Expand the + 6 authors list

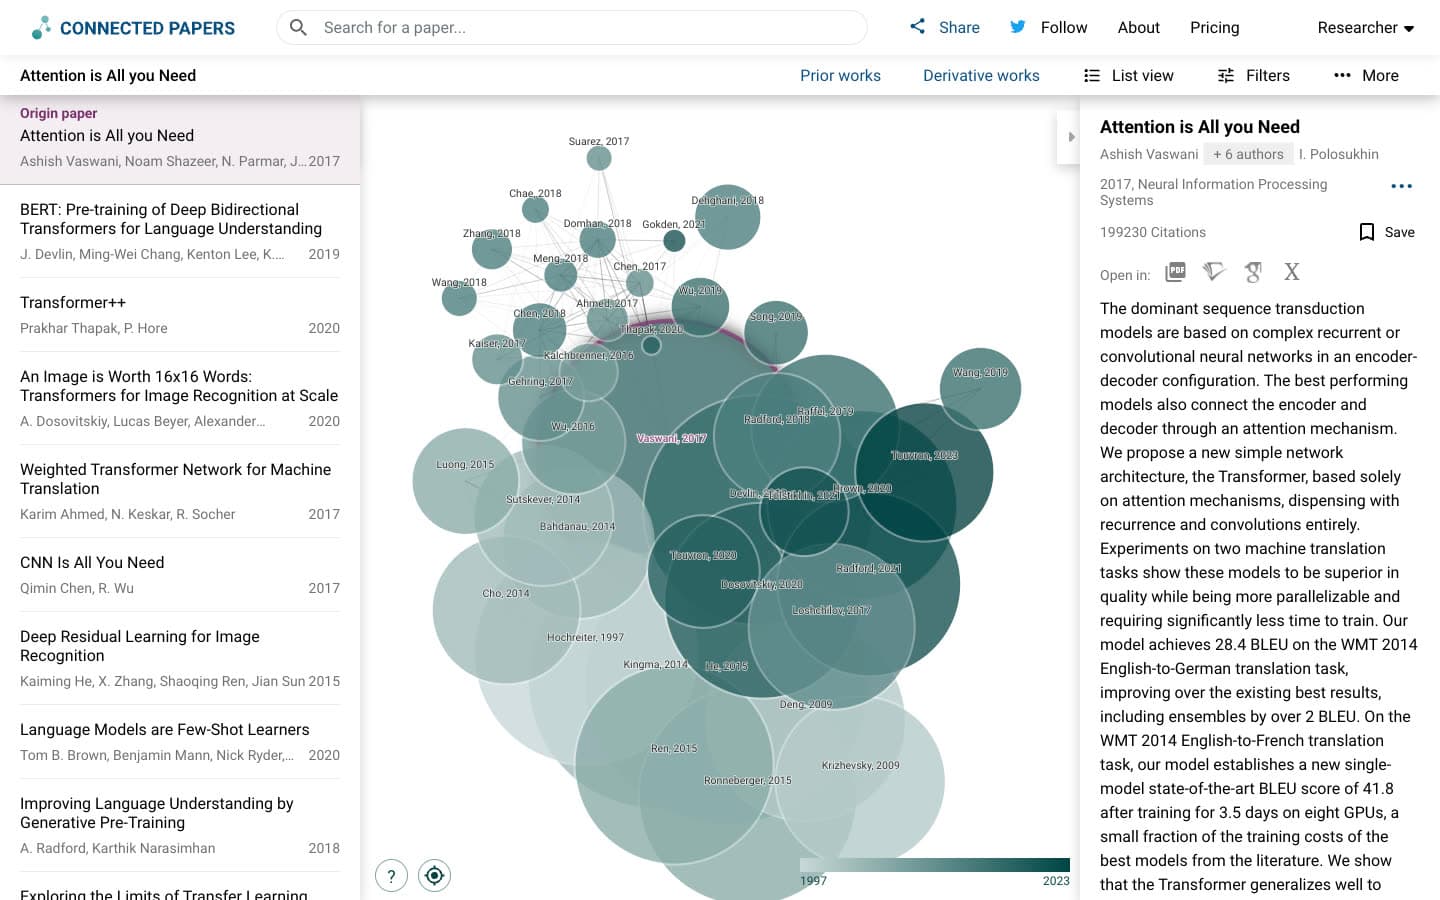point(1248,154)
